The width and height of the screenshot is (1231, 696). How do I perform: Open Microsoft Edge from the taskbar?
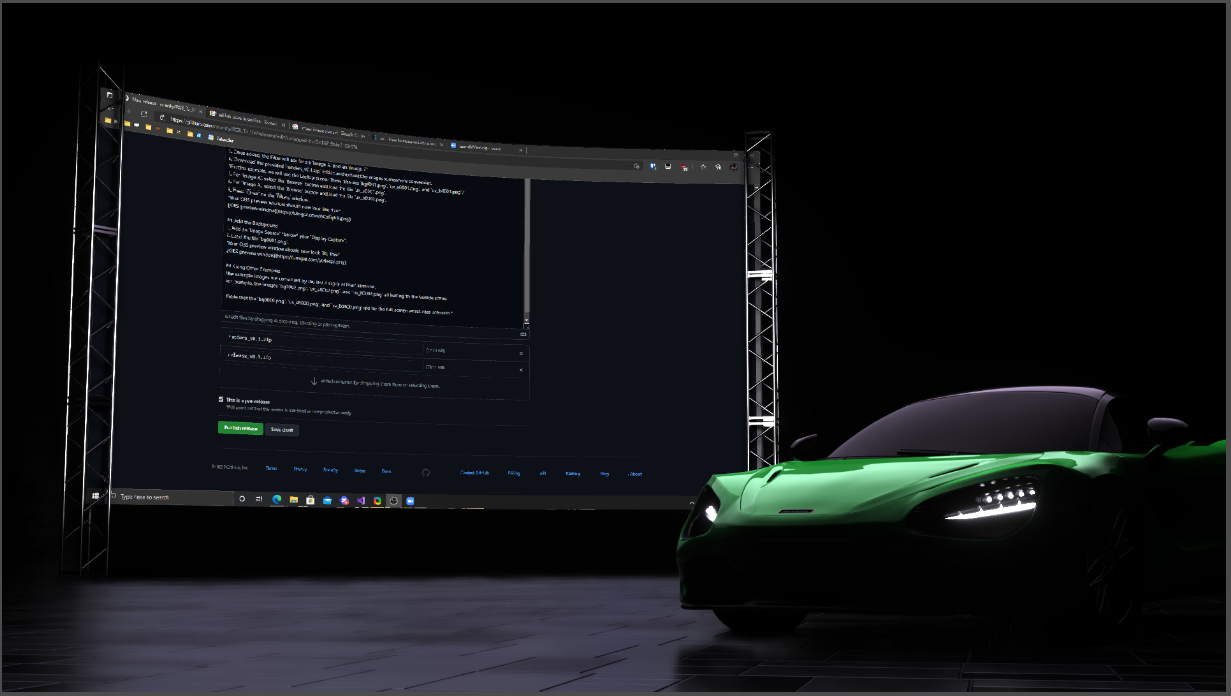point(277,499)
